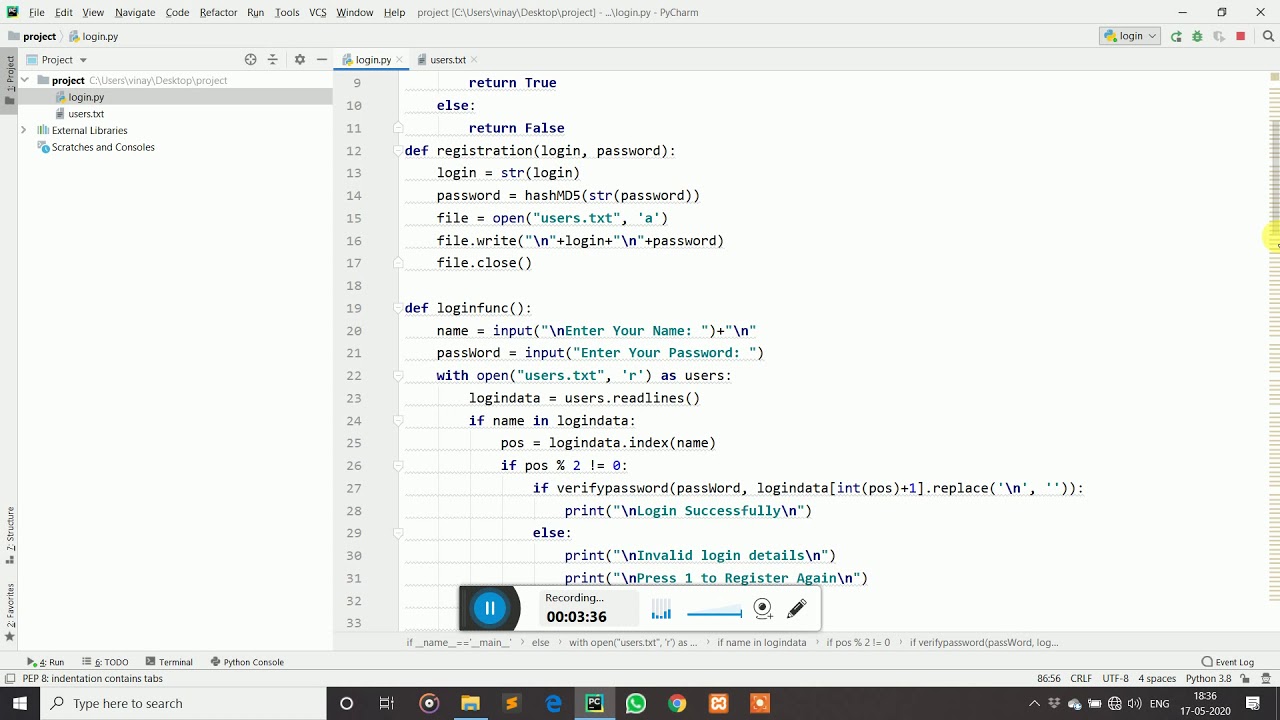
Task: Open the Windows Start menu
Action: coord(20,703)
